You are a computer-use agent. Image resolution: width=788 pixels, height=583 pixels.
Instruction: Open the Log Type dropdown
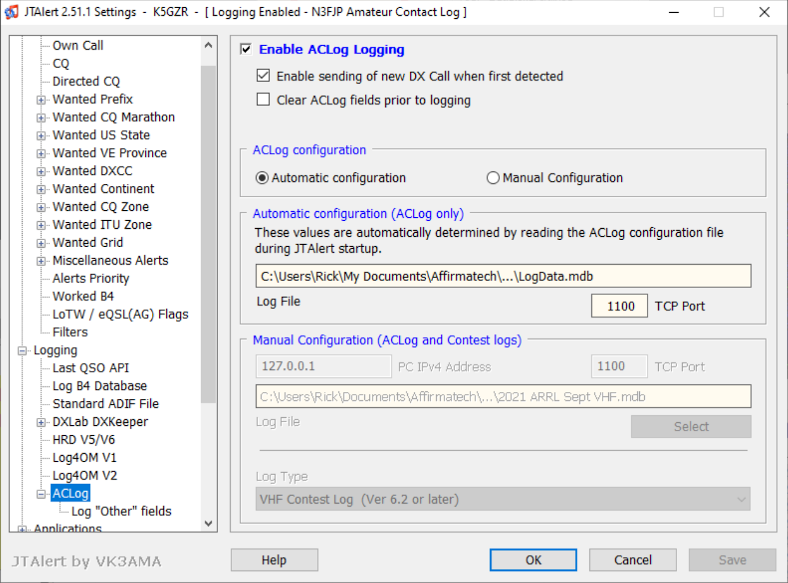tap(503, 499)
